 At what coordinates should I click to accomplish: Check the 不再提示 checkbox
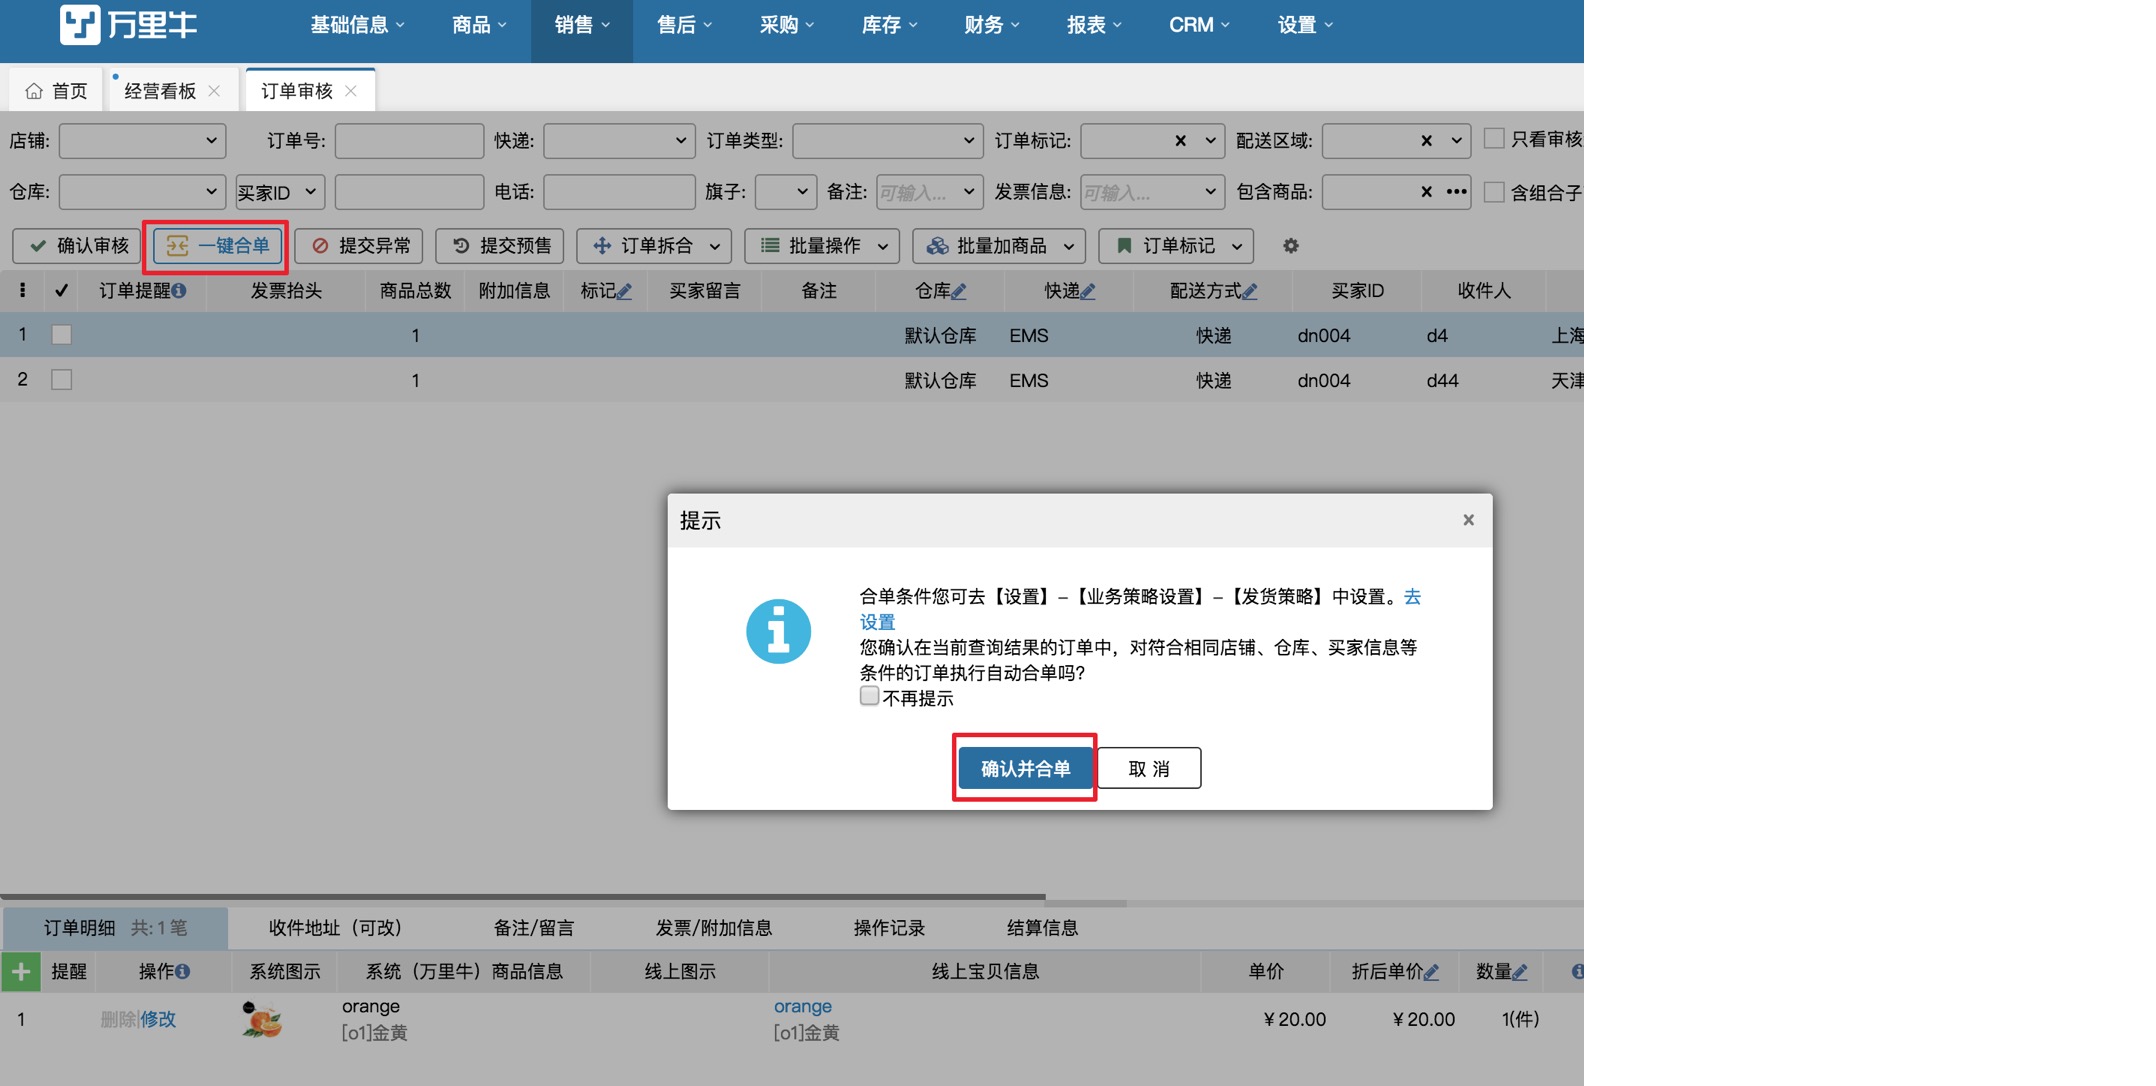(869, 696)
